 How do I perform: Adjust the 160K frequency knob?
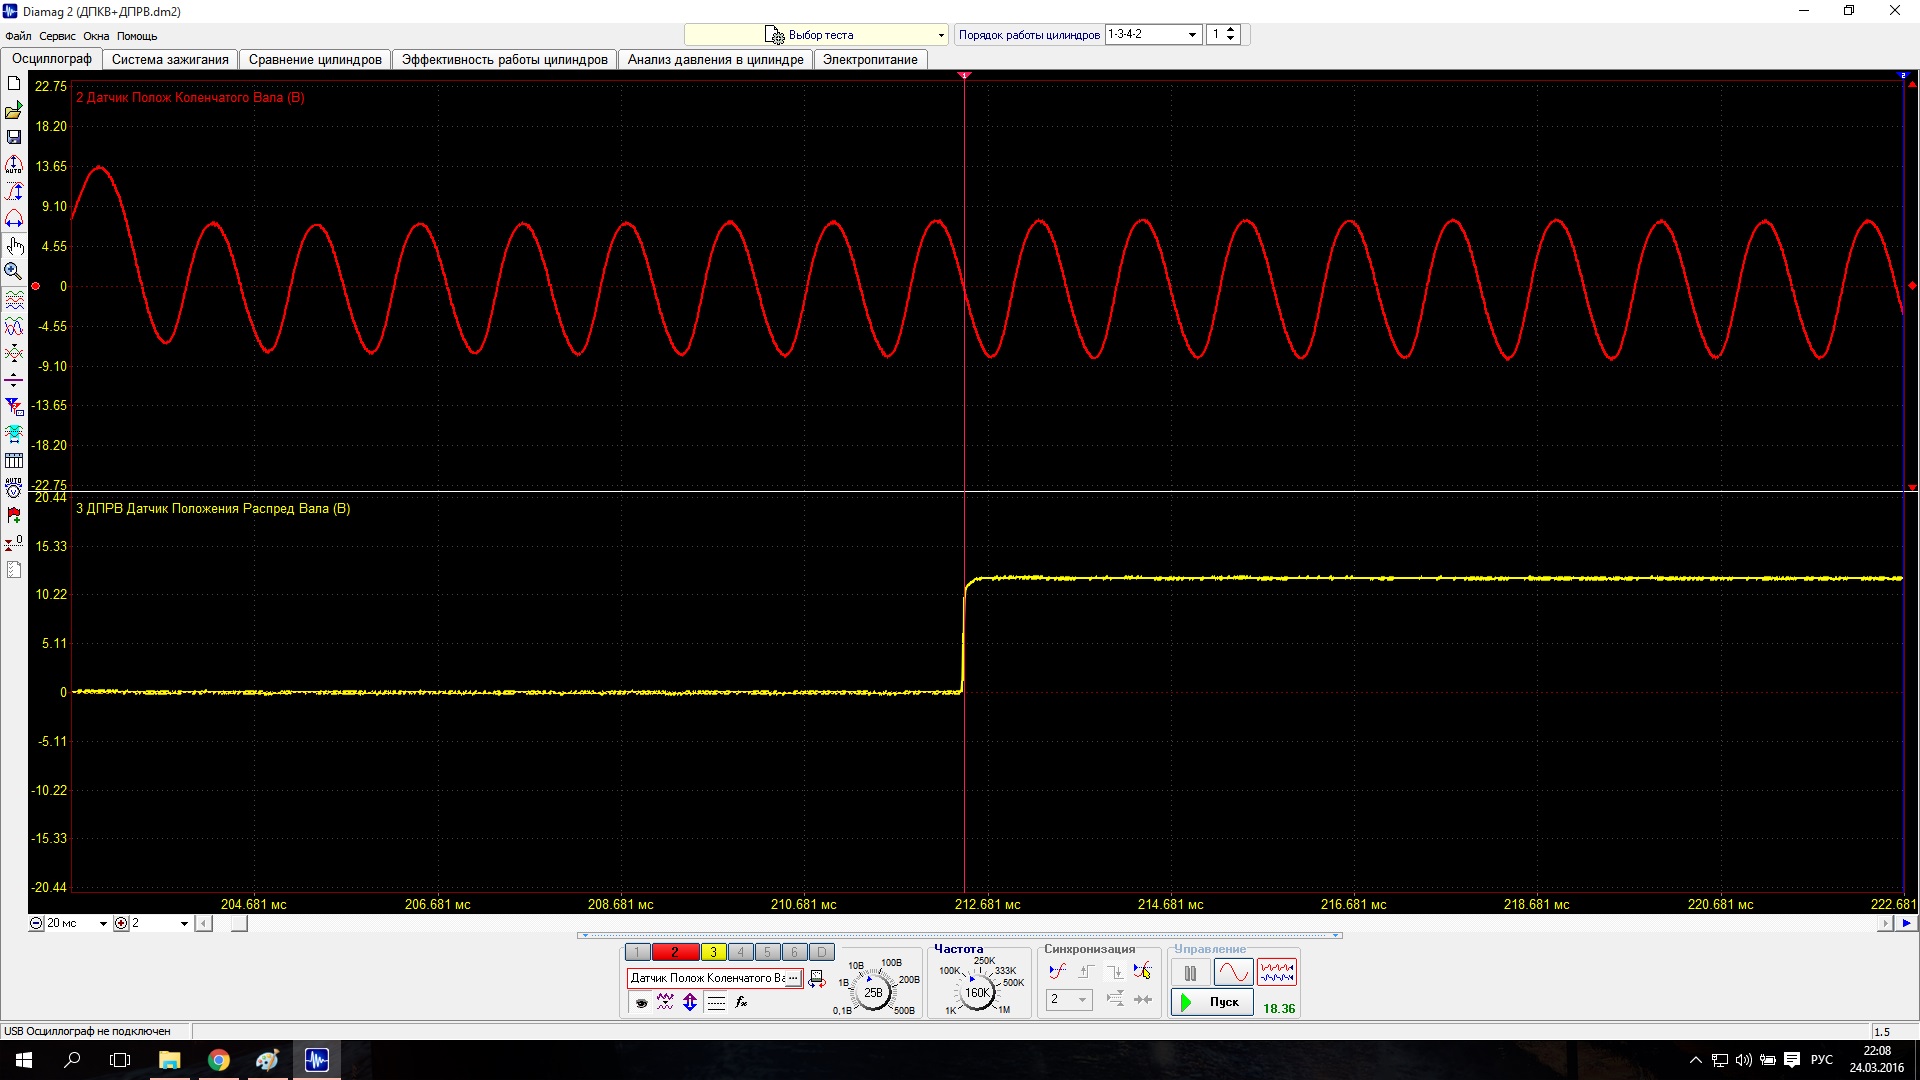click(x=977, y=992)
